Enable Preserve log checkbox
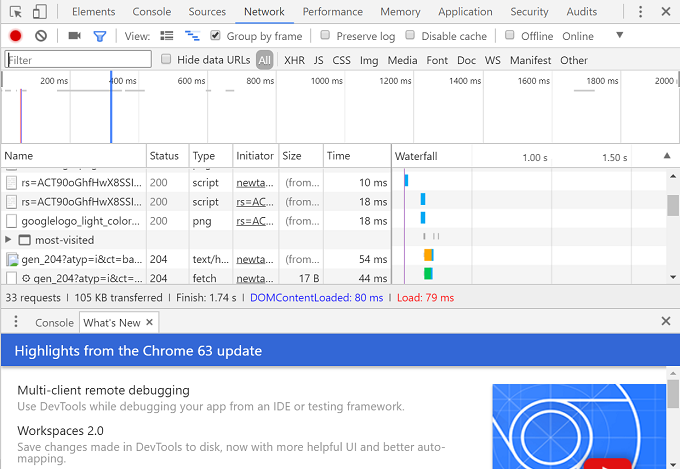 tap(325, 35)
